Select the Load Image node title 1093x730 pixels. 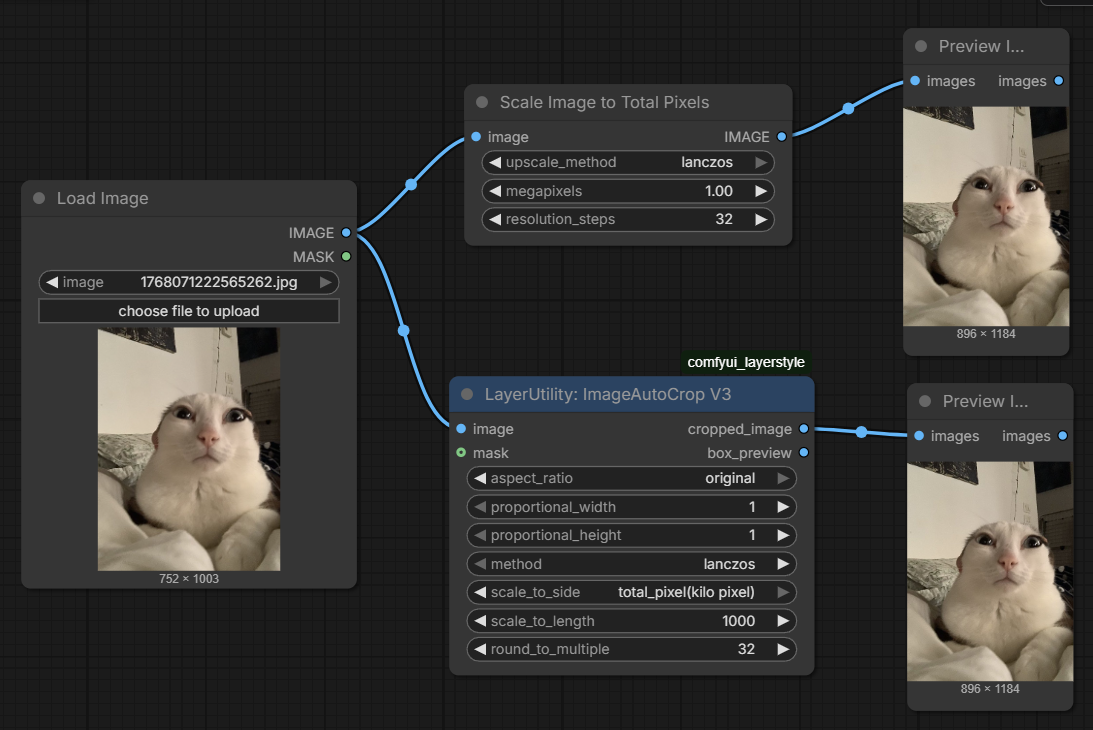point(102,199)
